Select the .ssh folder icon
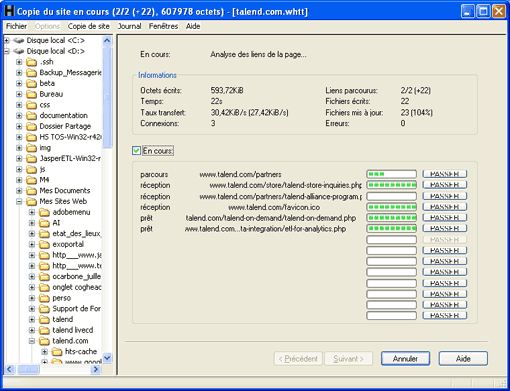Viewport: 510px width, 391px height. [x=31, y=62]
